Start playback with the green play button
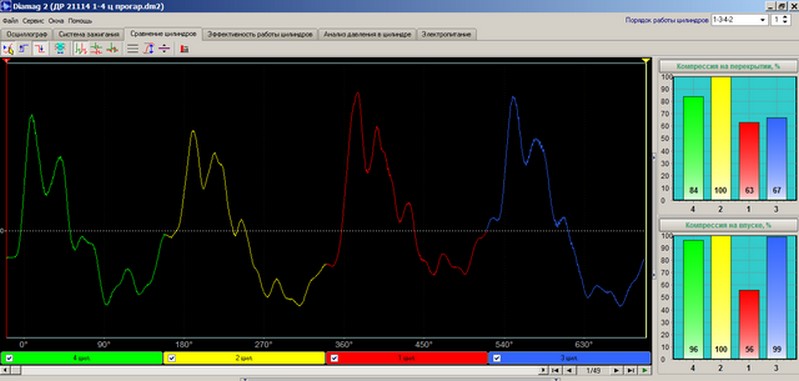Viewport: 799px width, 381px height. pos(645,370)
